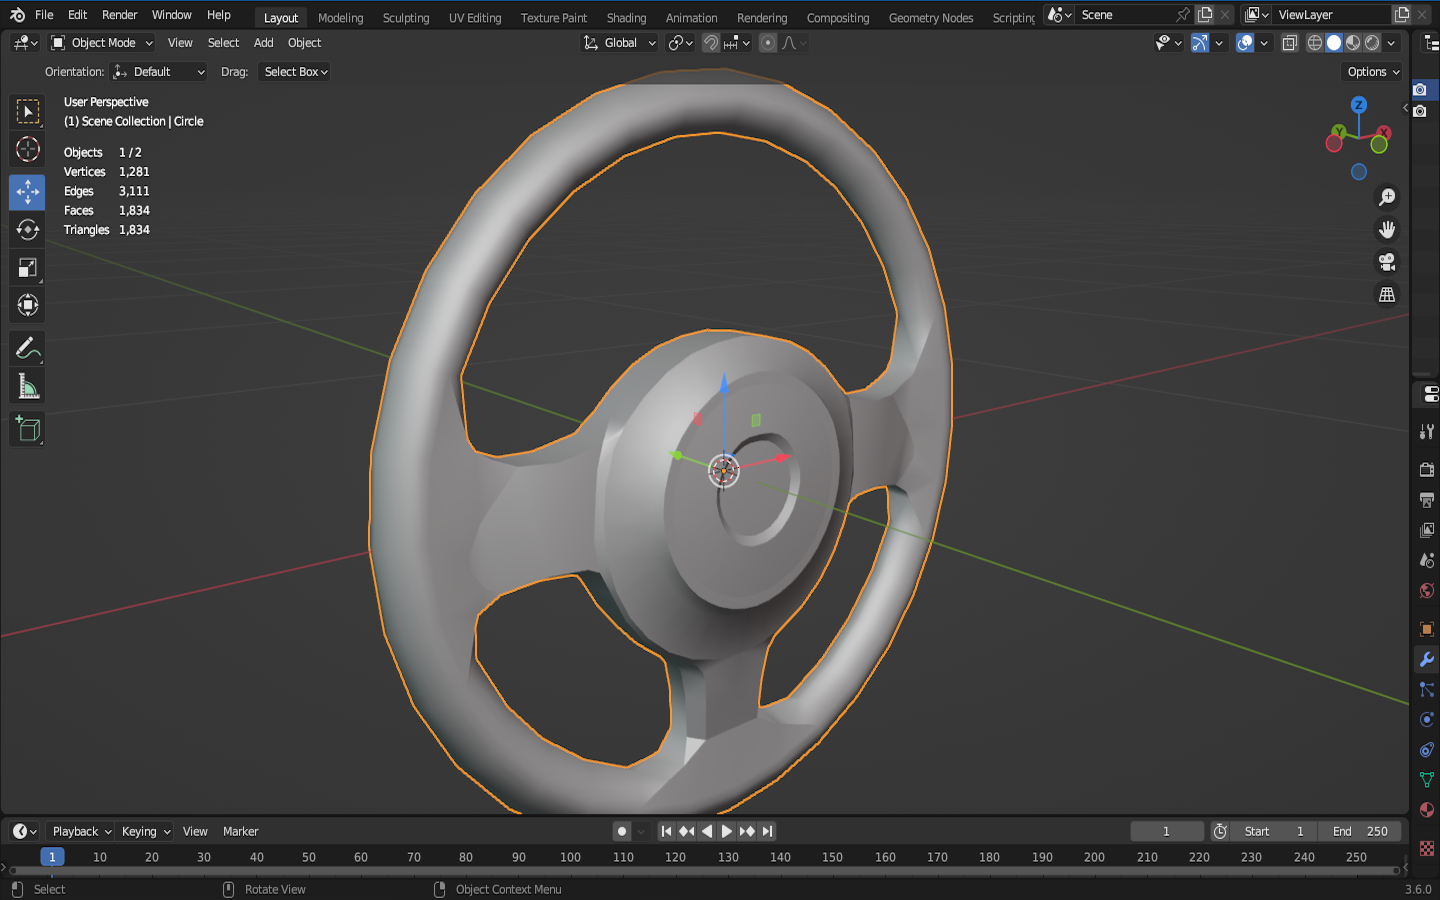The height and width of the screenshot is (900, 1440).
Task: Activate the Add Cube tool
Action: coord(27,429)
